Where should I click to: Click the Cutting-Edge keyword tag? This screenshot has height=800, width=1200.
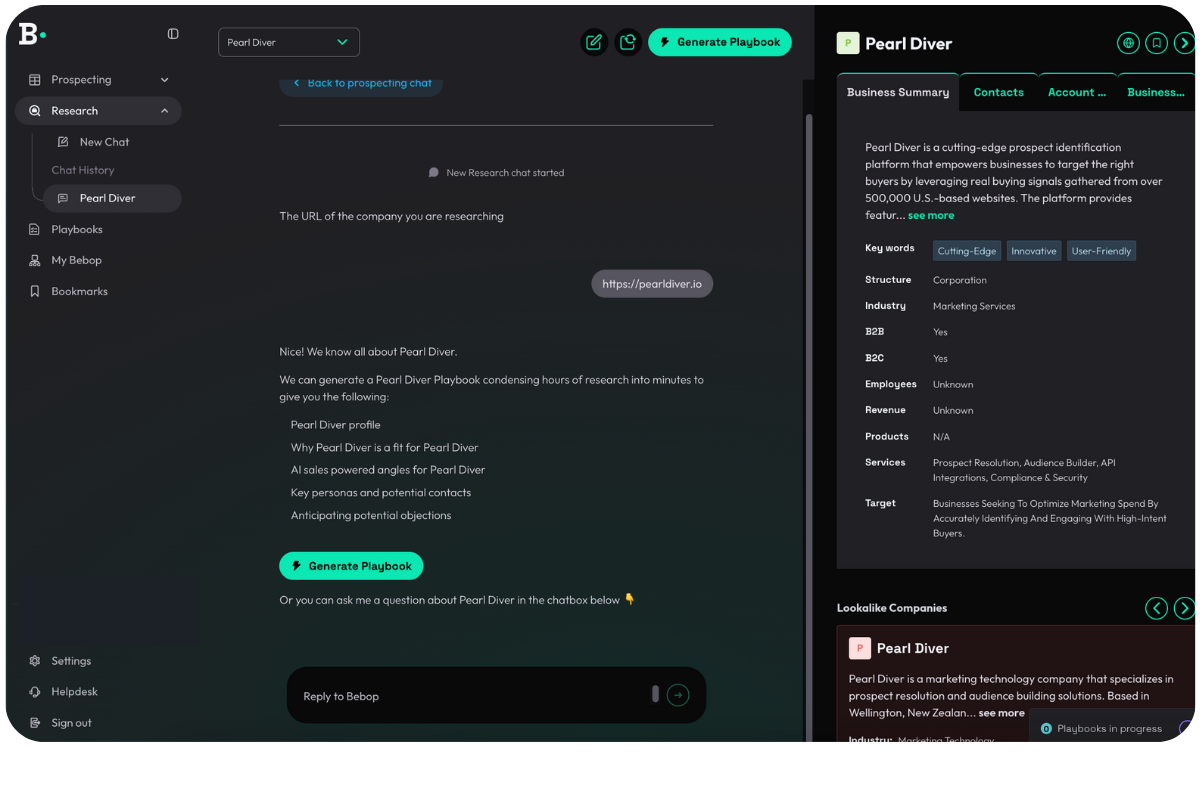click(x=967, y=251)
